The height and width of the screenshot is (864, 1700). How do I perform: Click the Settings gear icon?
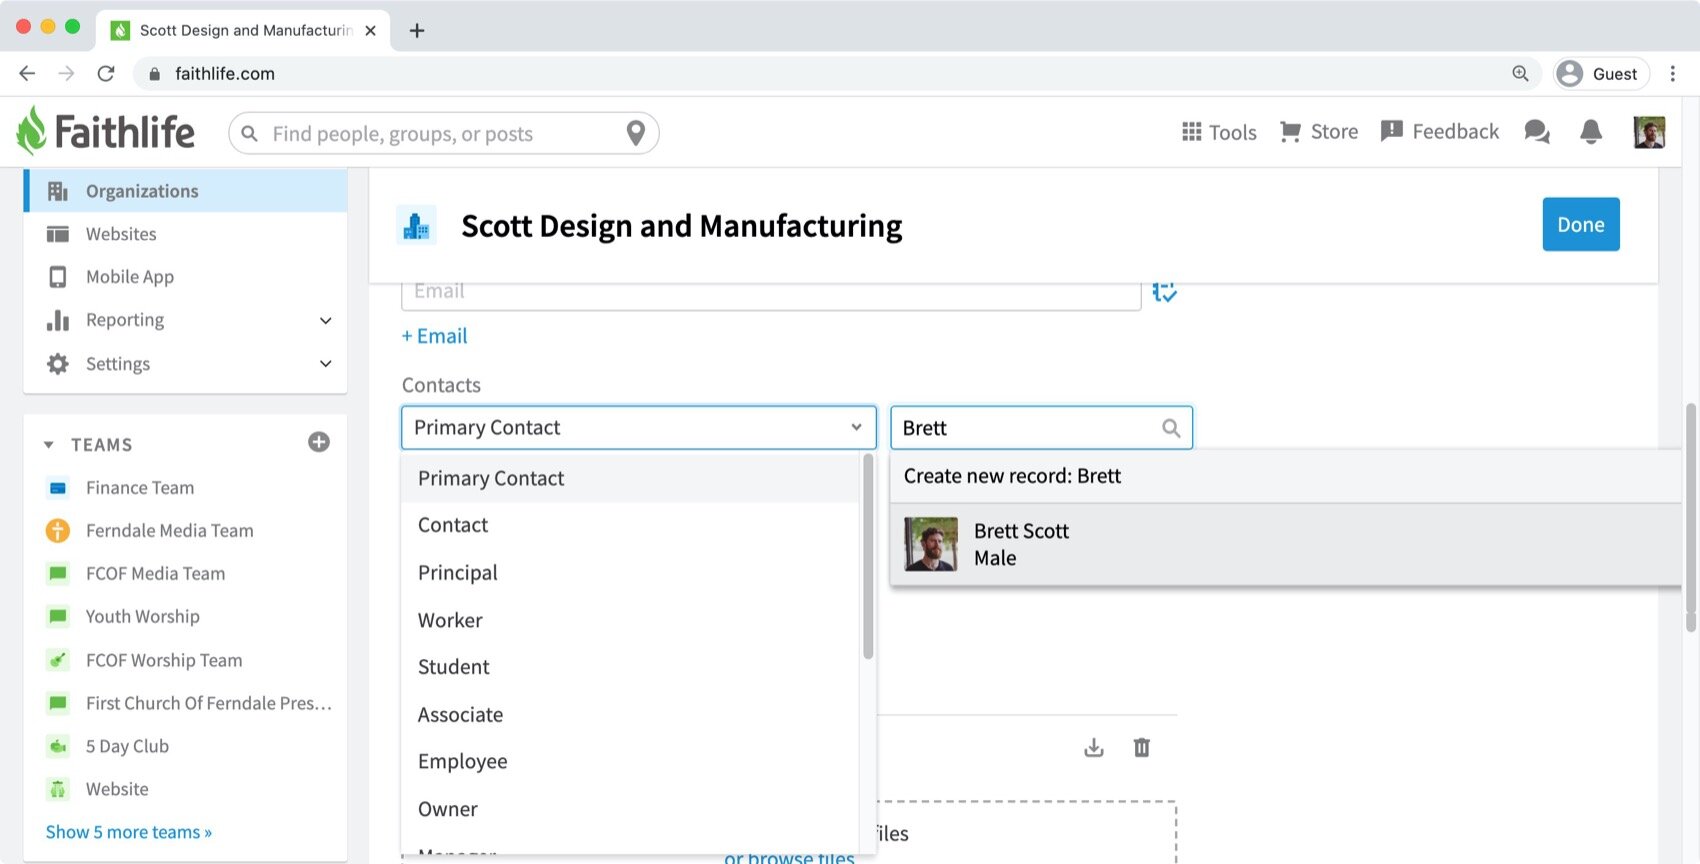pyautogui.click(x=58, y=364)
